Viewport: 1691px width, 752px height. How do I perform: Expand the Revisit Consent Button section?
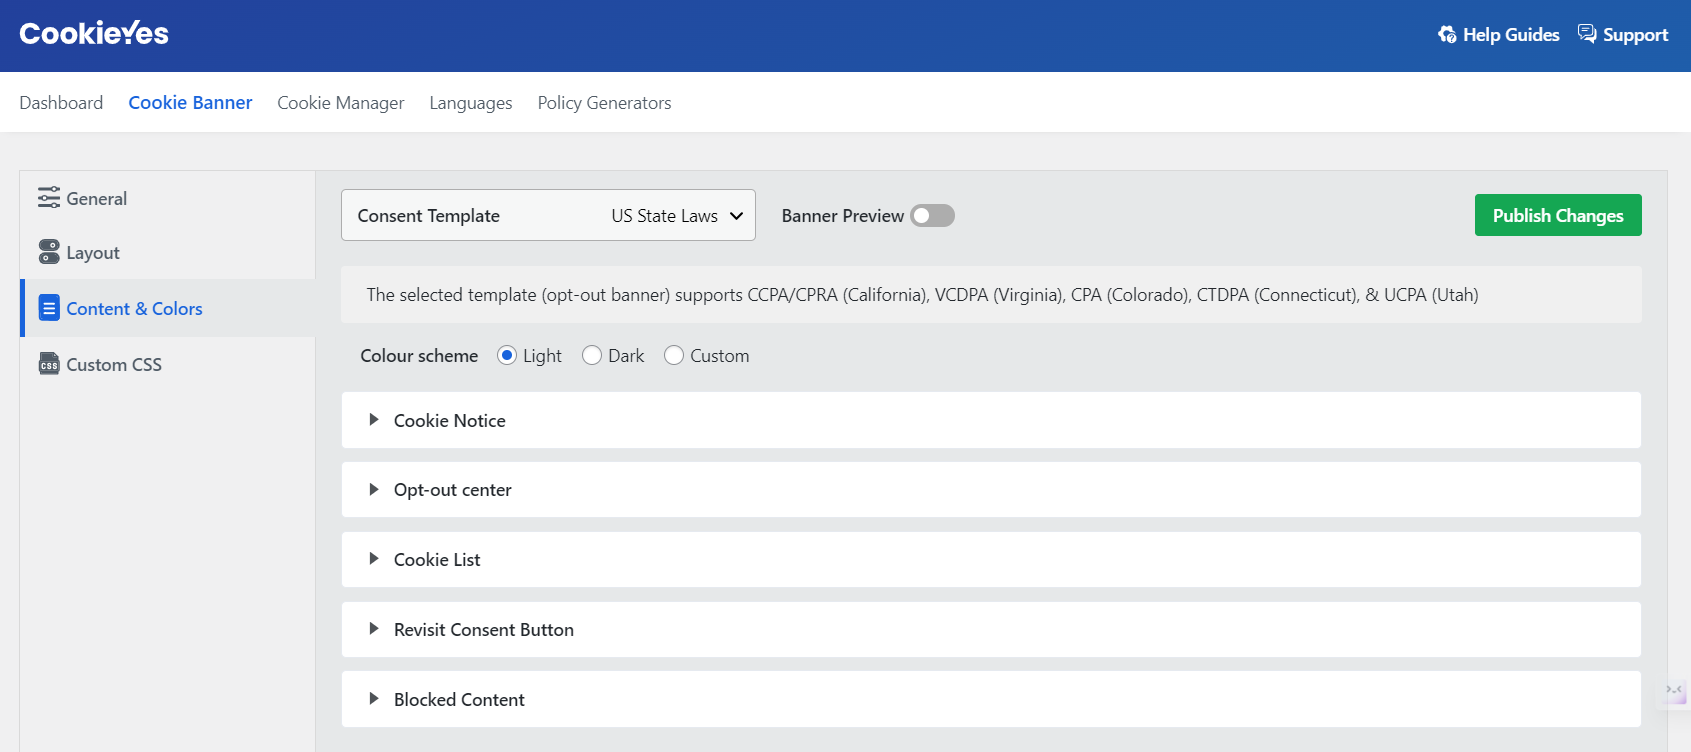(991, 629)
